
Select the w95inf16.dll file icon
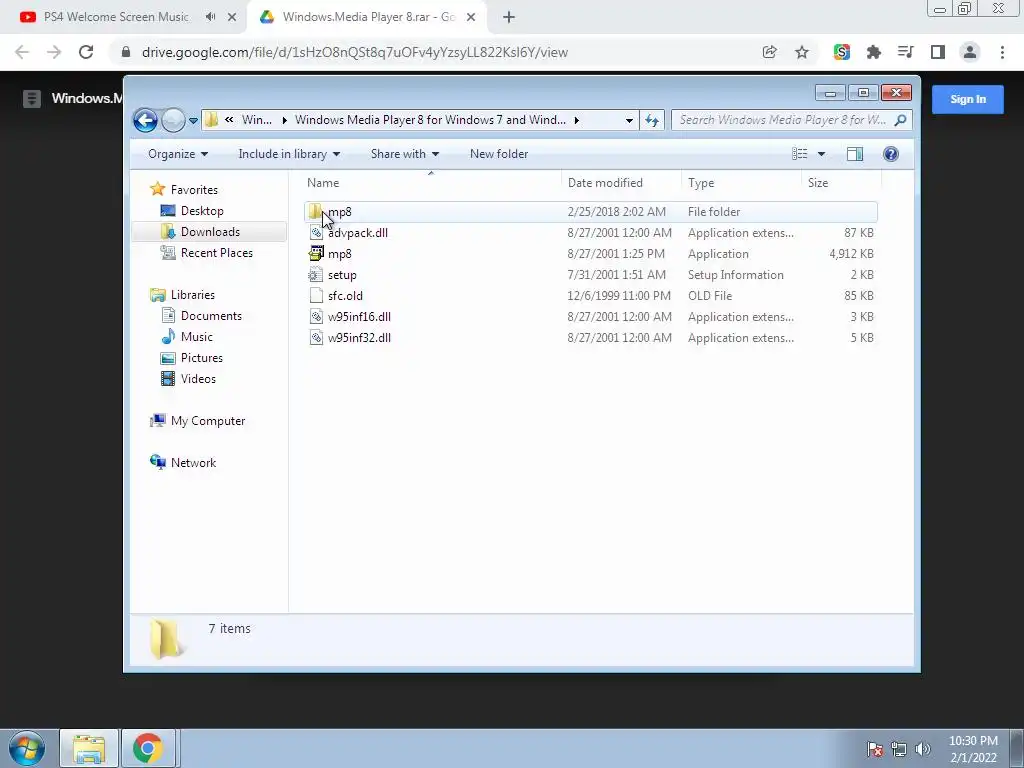pyautogui.click(x=316, y=317)
